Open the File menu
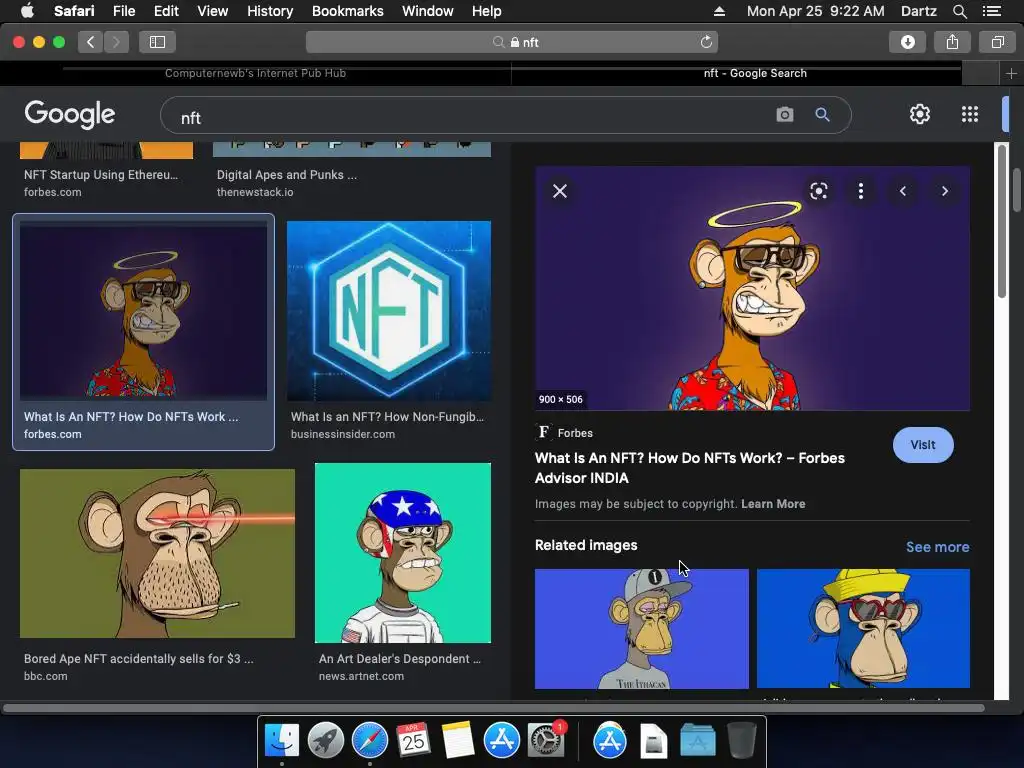 coord(123,11)
